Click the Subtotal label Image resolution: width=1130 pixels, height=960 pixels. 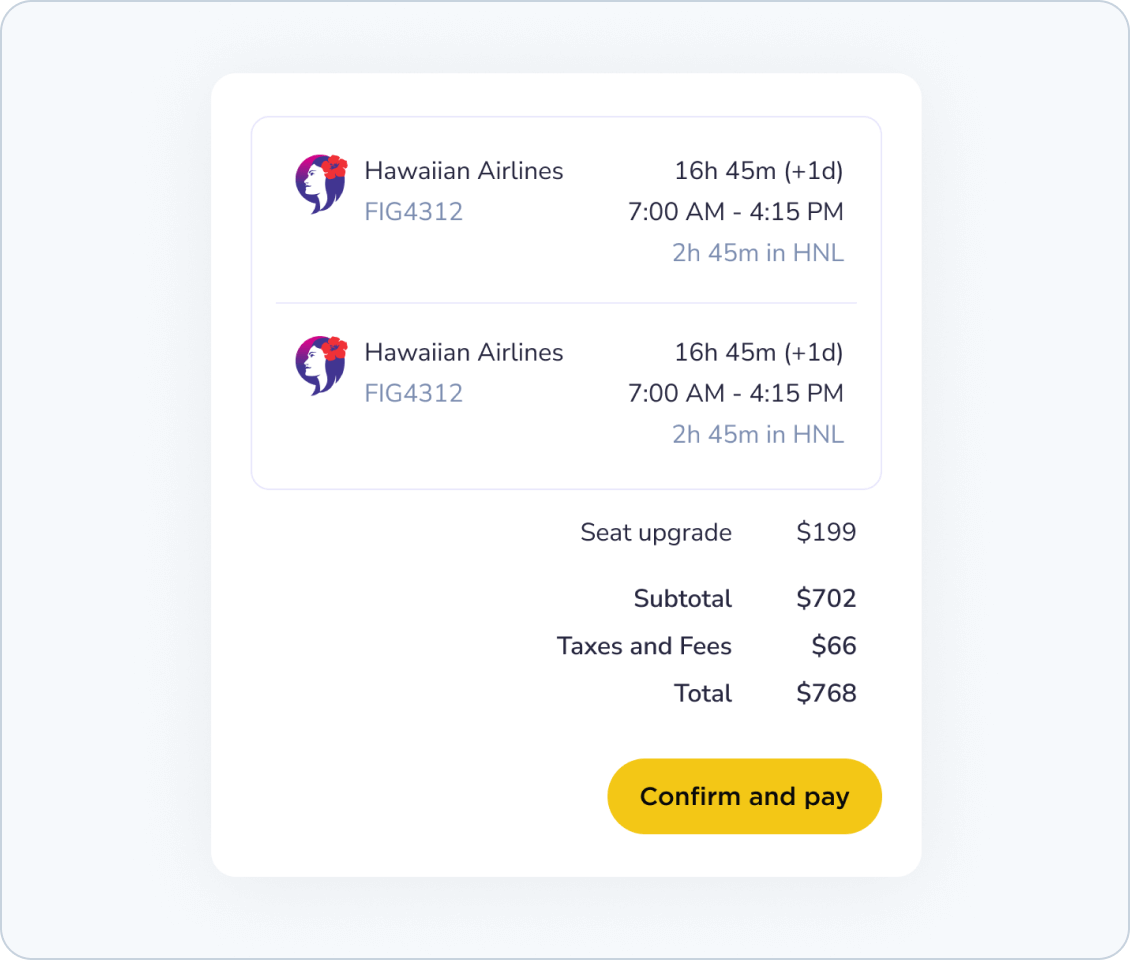tap(682, 598)
